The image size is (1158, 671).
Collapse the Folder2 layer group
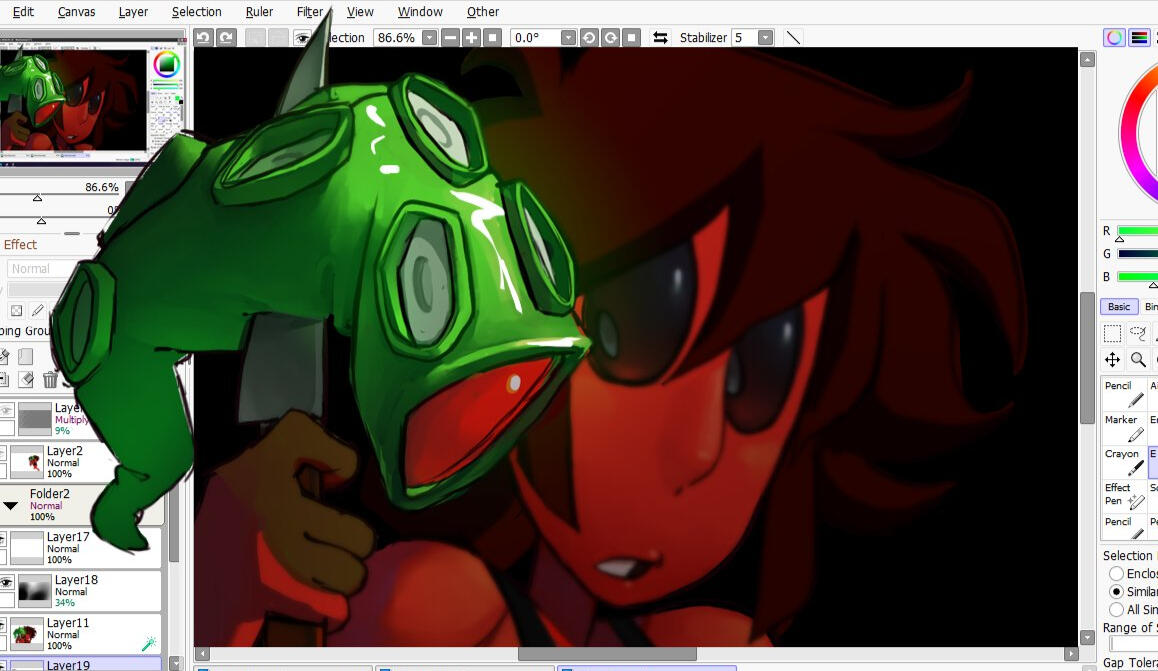point(11,505)
